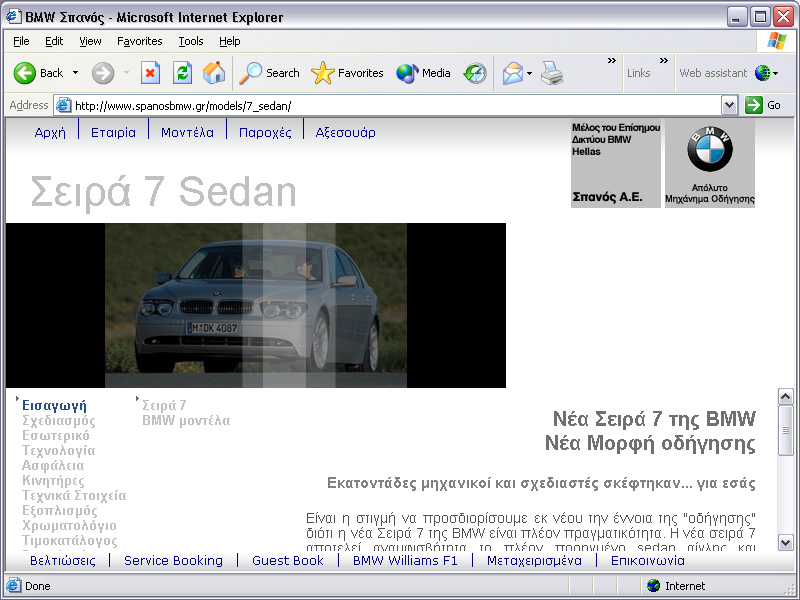Viewport: 800px width, 600px height.
Task: Click the IE icon in title bar
Action: tap(13, 16)
